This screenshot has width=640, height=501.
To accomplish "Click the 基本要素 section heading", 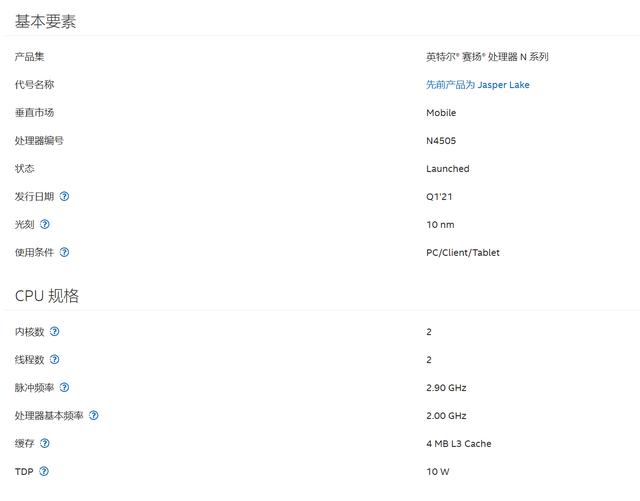I will tap(46, 21).
